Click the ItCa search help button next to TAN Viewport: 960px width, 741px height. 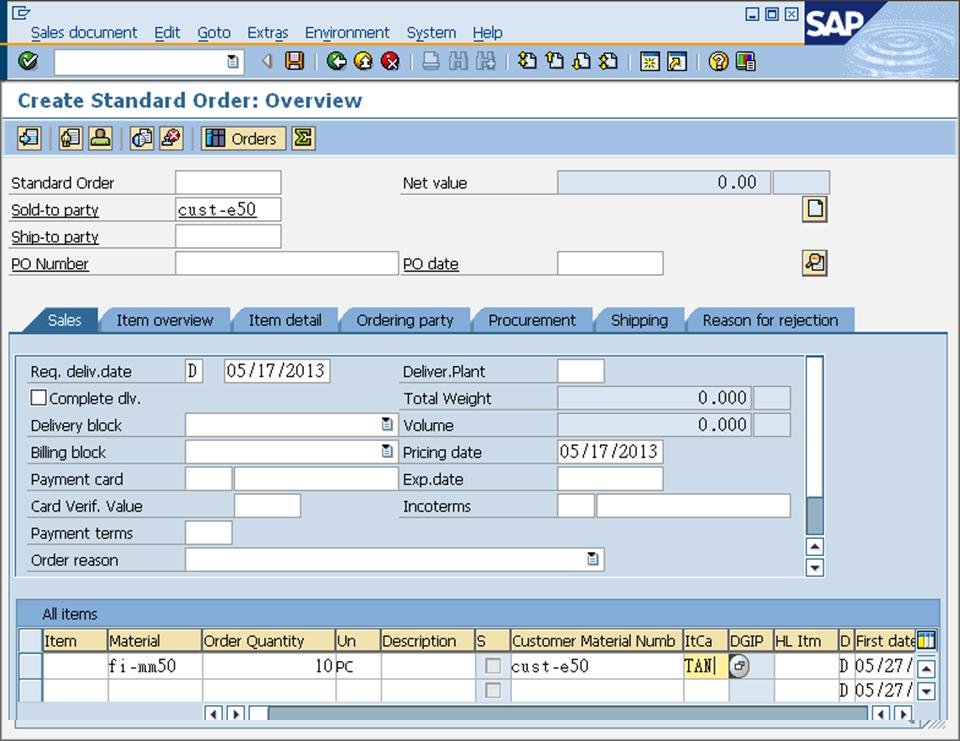[x=739, y=666]
